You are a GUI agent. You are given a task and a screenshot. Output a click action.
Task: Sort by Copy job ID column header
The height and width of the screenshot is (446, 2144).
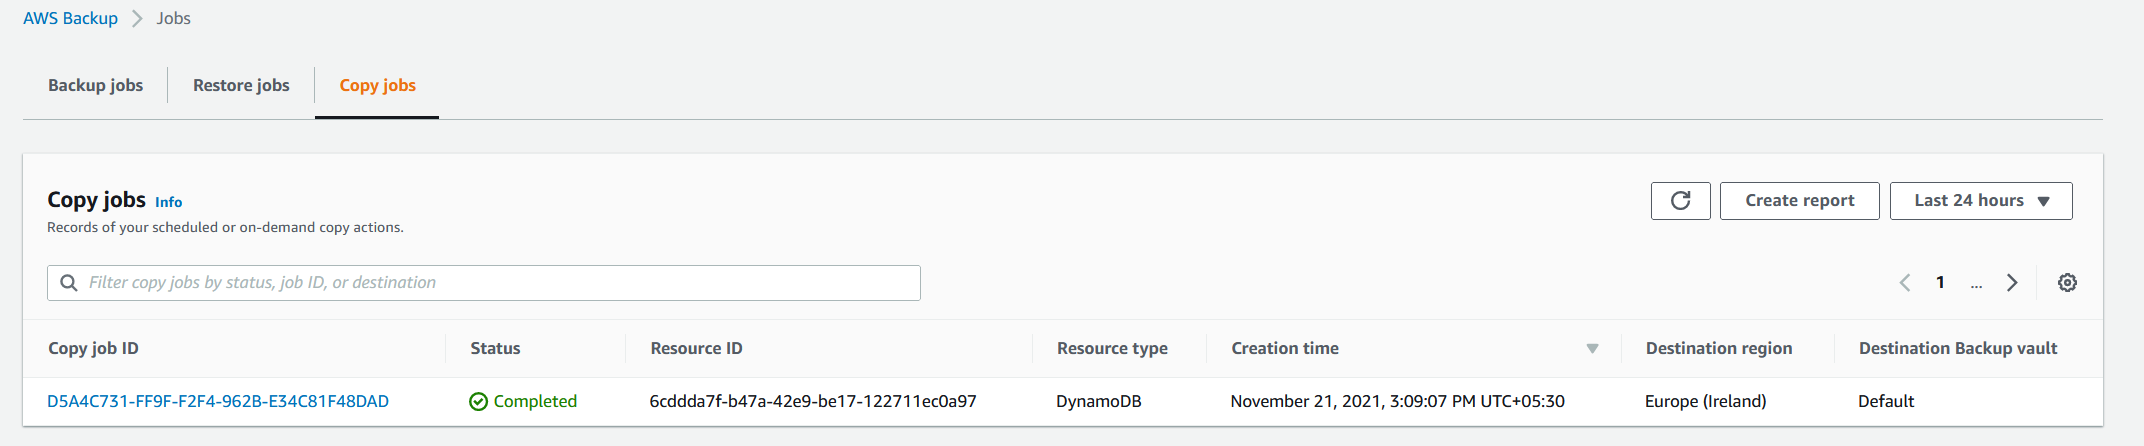click(x=93, y=348)
